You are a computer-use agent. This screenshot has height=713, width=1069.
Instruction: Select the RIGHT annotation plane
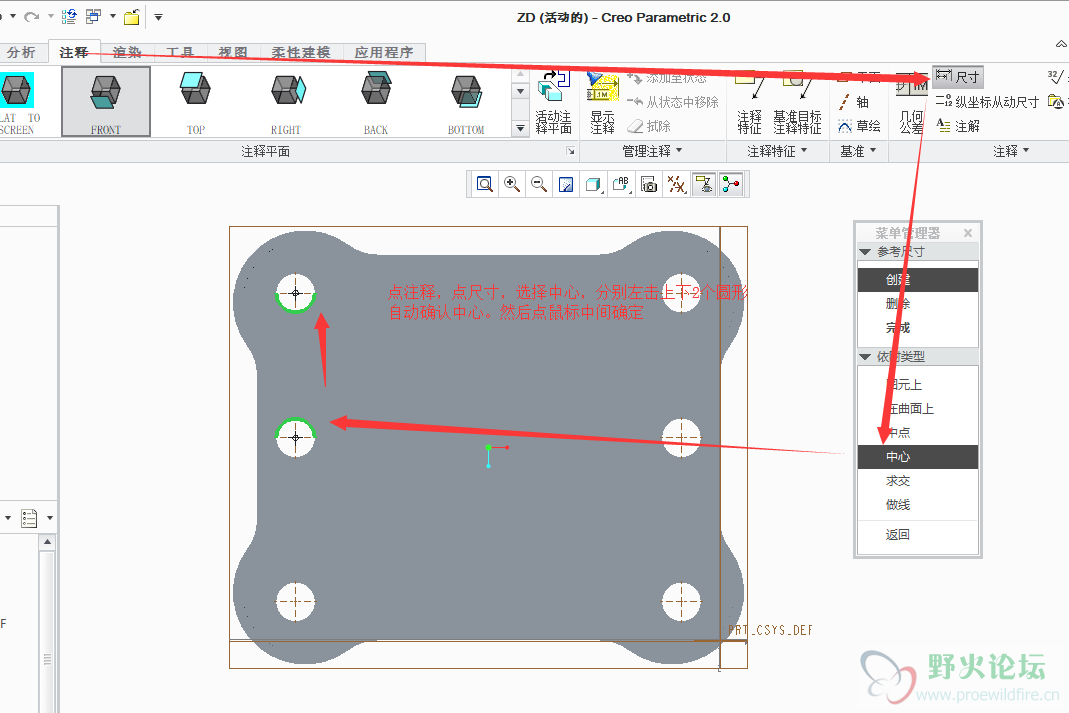click(286, 102)
